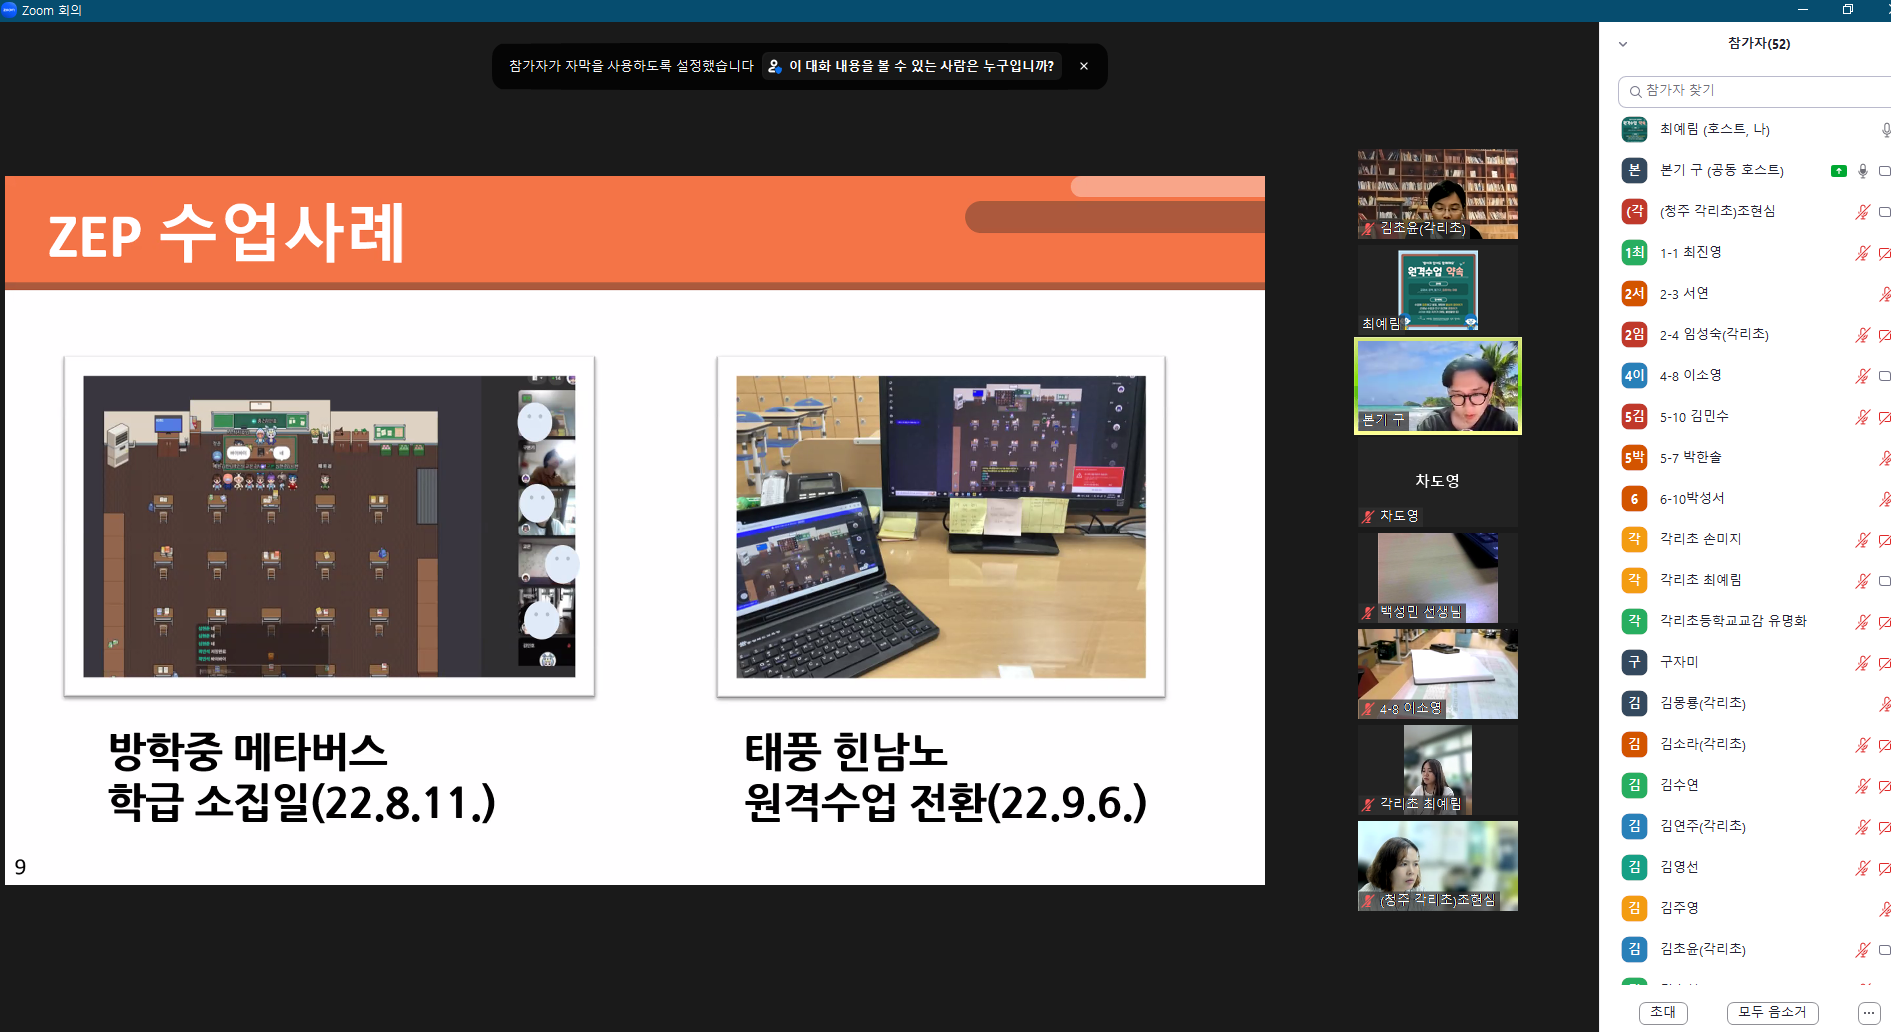
Task: Click the muted mic icon for 각리초 최예림
Action: 1862,581
